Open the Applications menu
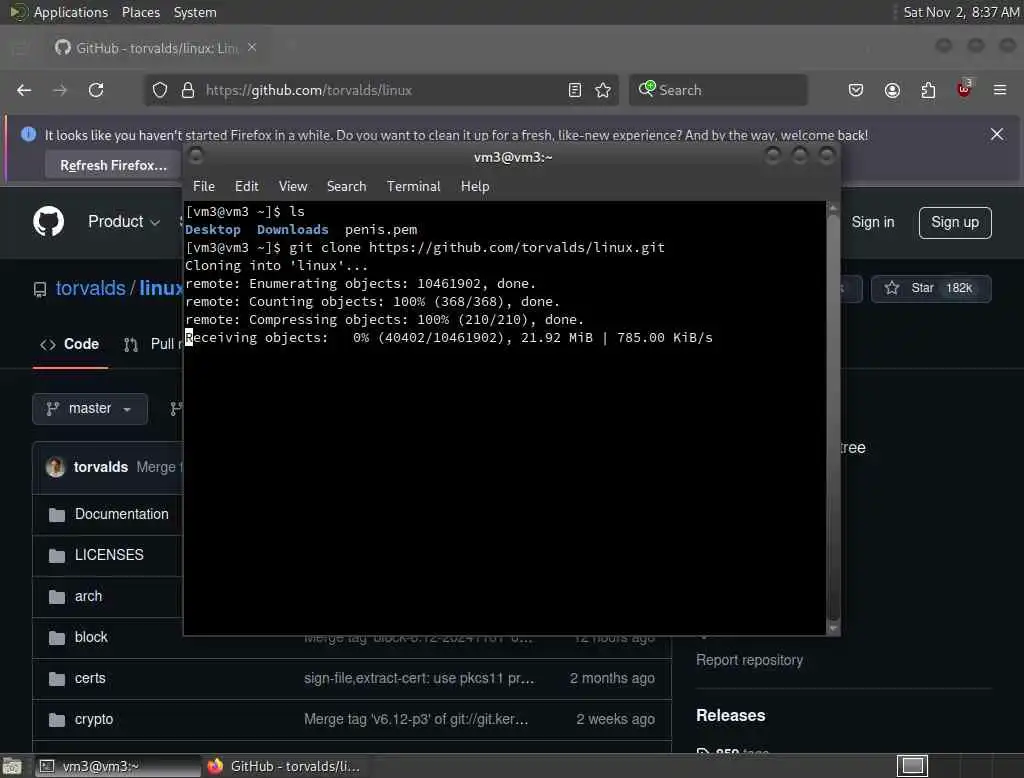 click(x=71, y=12)
